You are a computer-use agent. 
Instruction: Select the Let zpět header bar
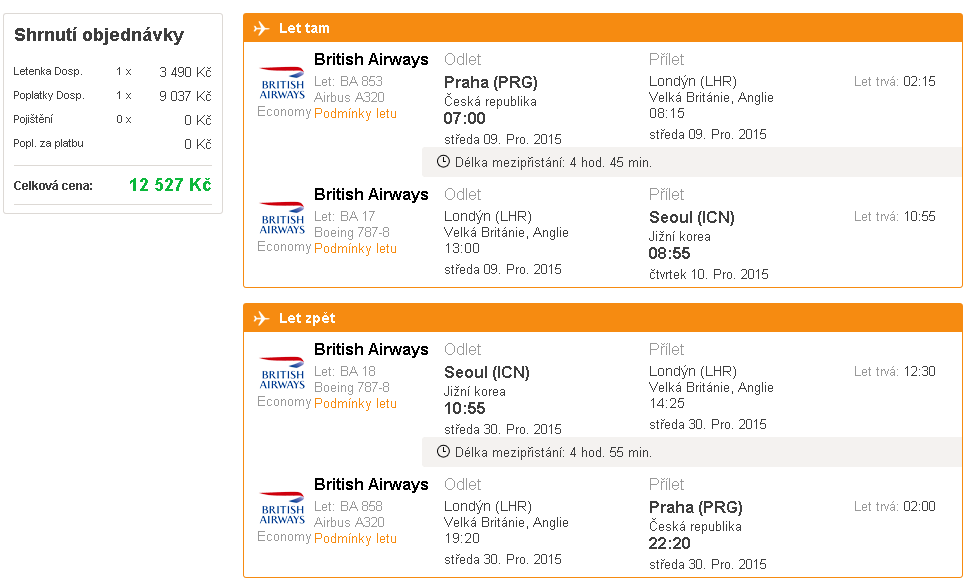(x=603, y=318)
